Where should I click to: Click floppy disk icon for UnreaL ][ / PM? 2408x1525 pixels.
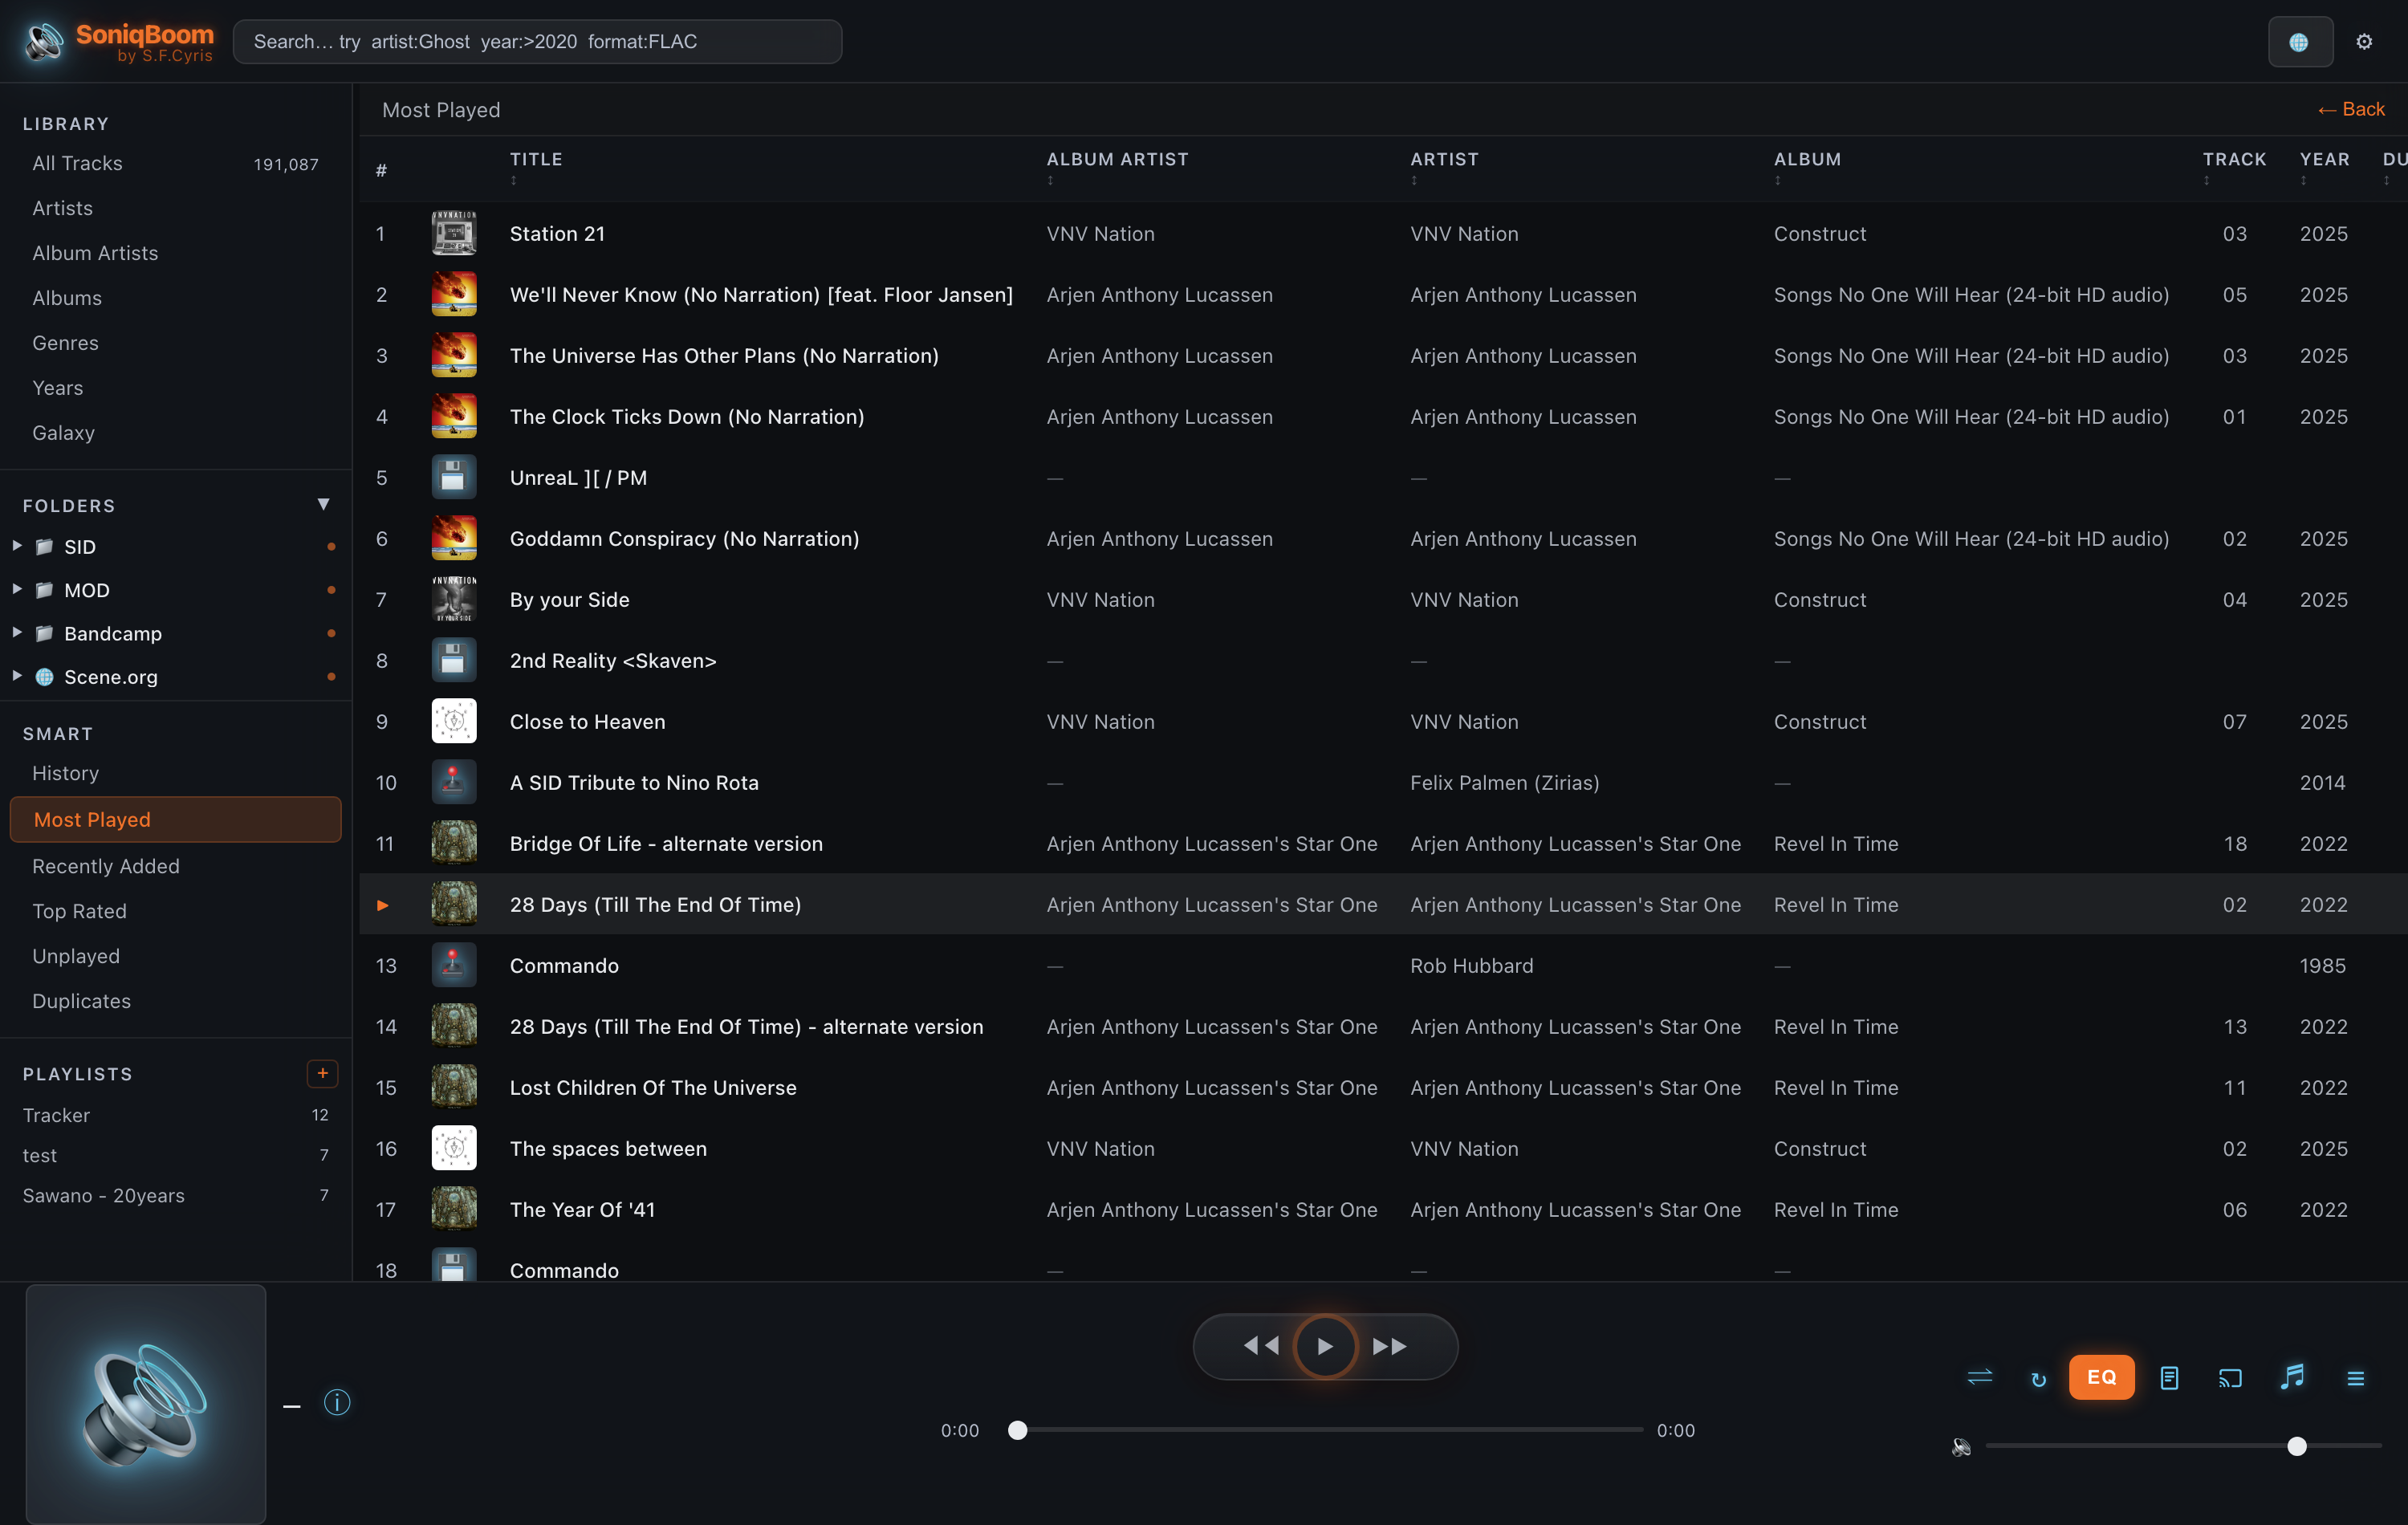(454, 477)
